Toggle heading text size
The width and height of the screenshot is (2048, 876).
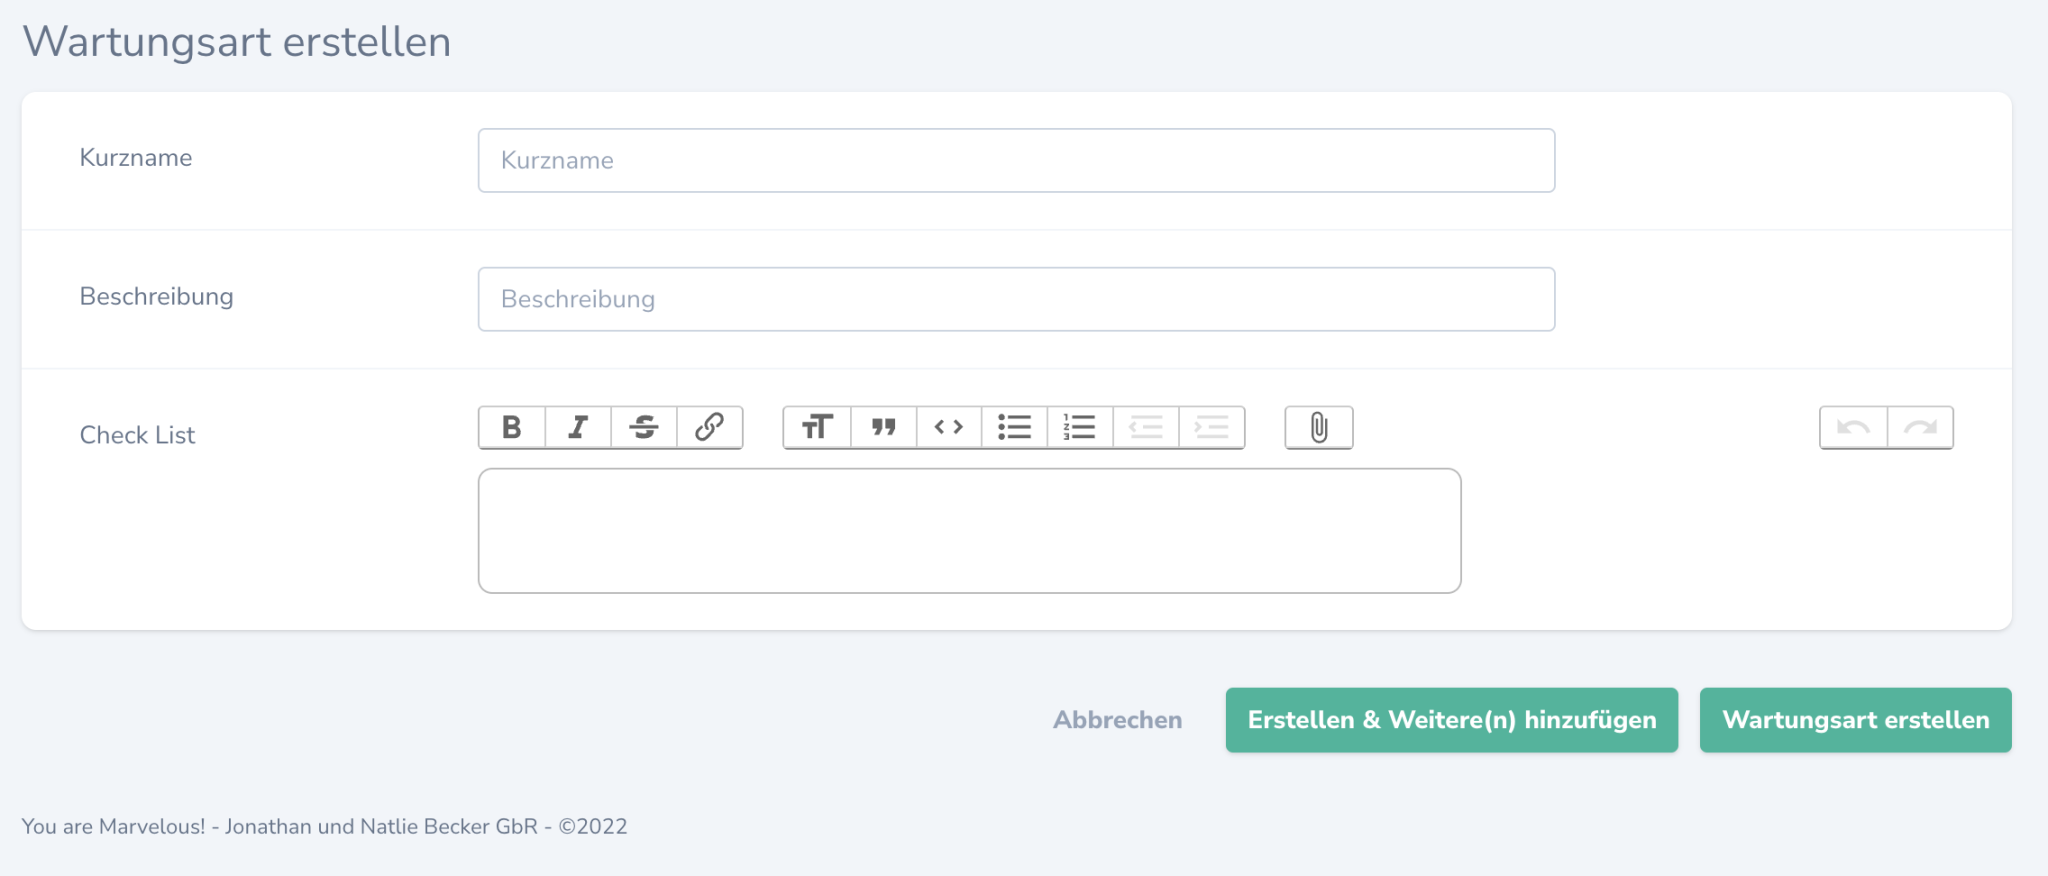click(x=817, y=428)
